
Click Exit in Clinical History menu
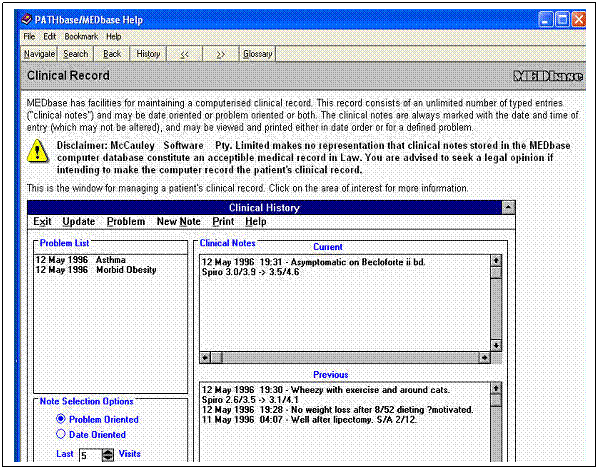point(42,222)
